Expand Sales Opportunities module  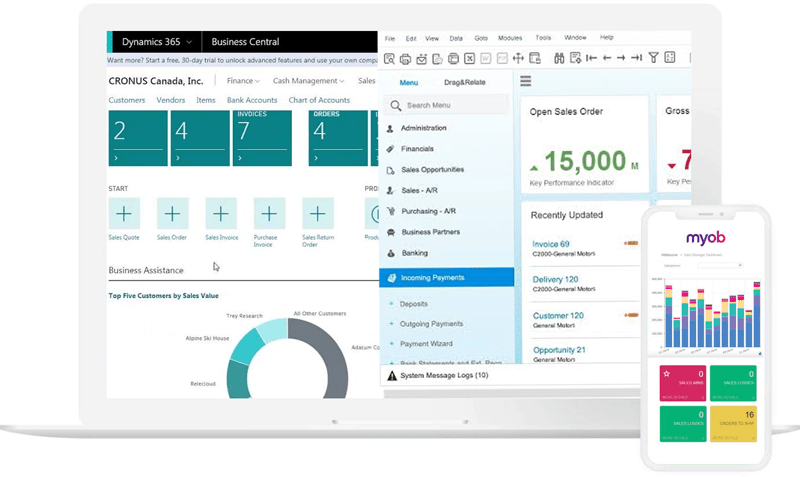point(432,170)
